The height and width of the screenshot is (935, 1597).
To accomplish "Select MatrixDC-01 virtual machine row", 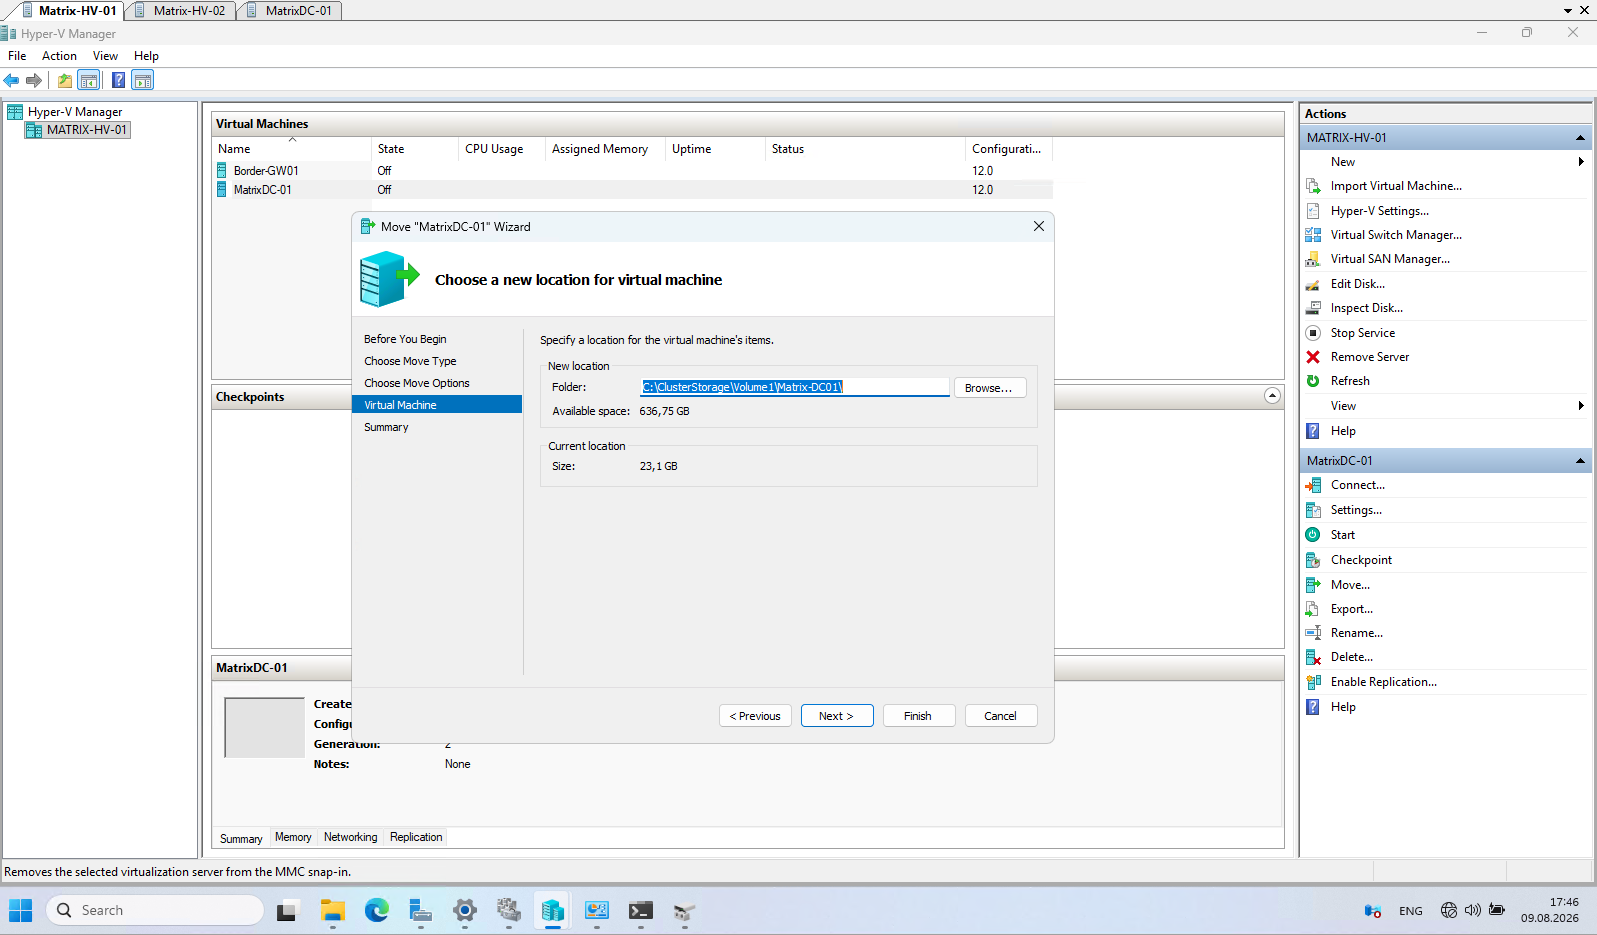I will coord(633,190).
